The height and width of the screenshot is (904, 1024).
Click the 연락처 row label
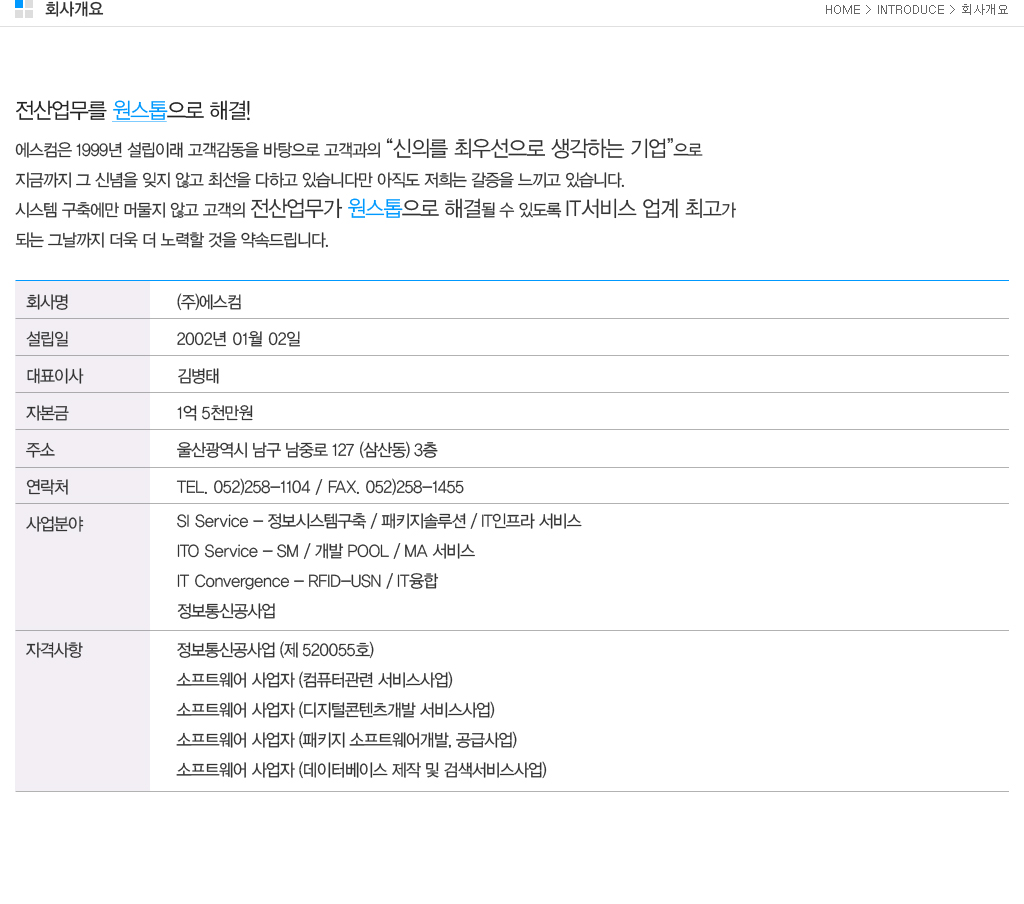tap(47, 487)
